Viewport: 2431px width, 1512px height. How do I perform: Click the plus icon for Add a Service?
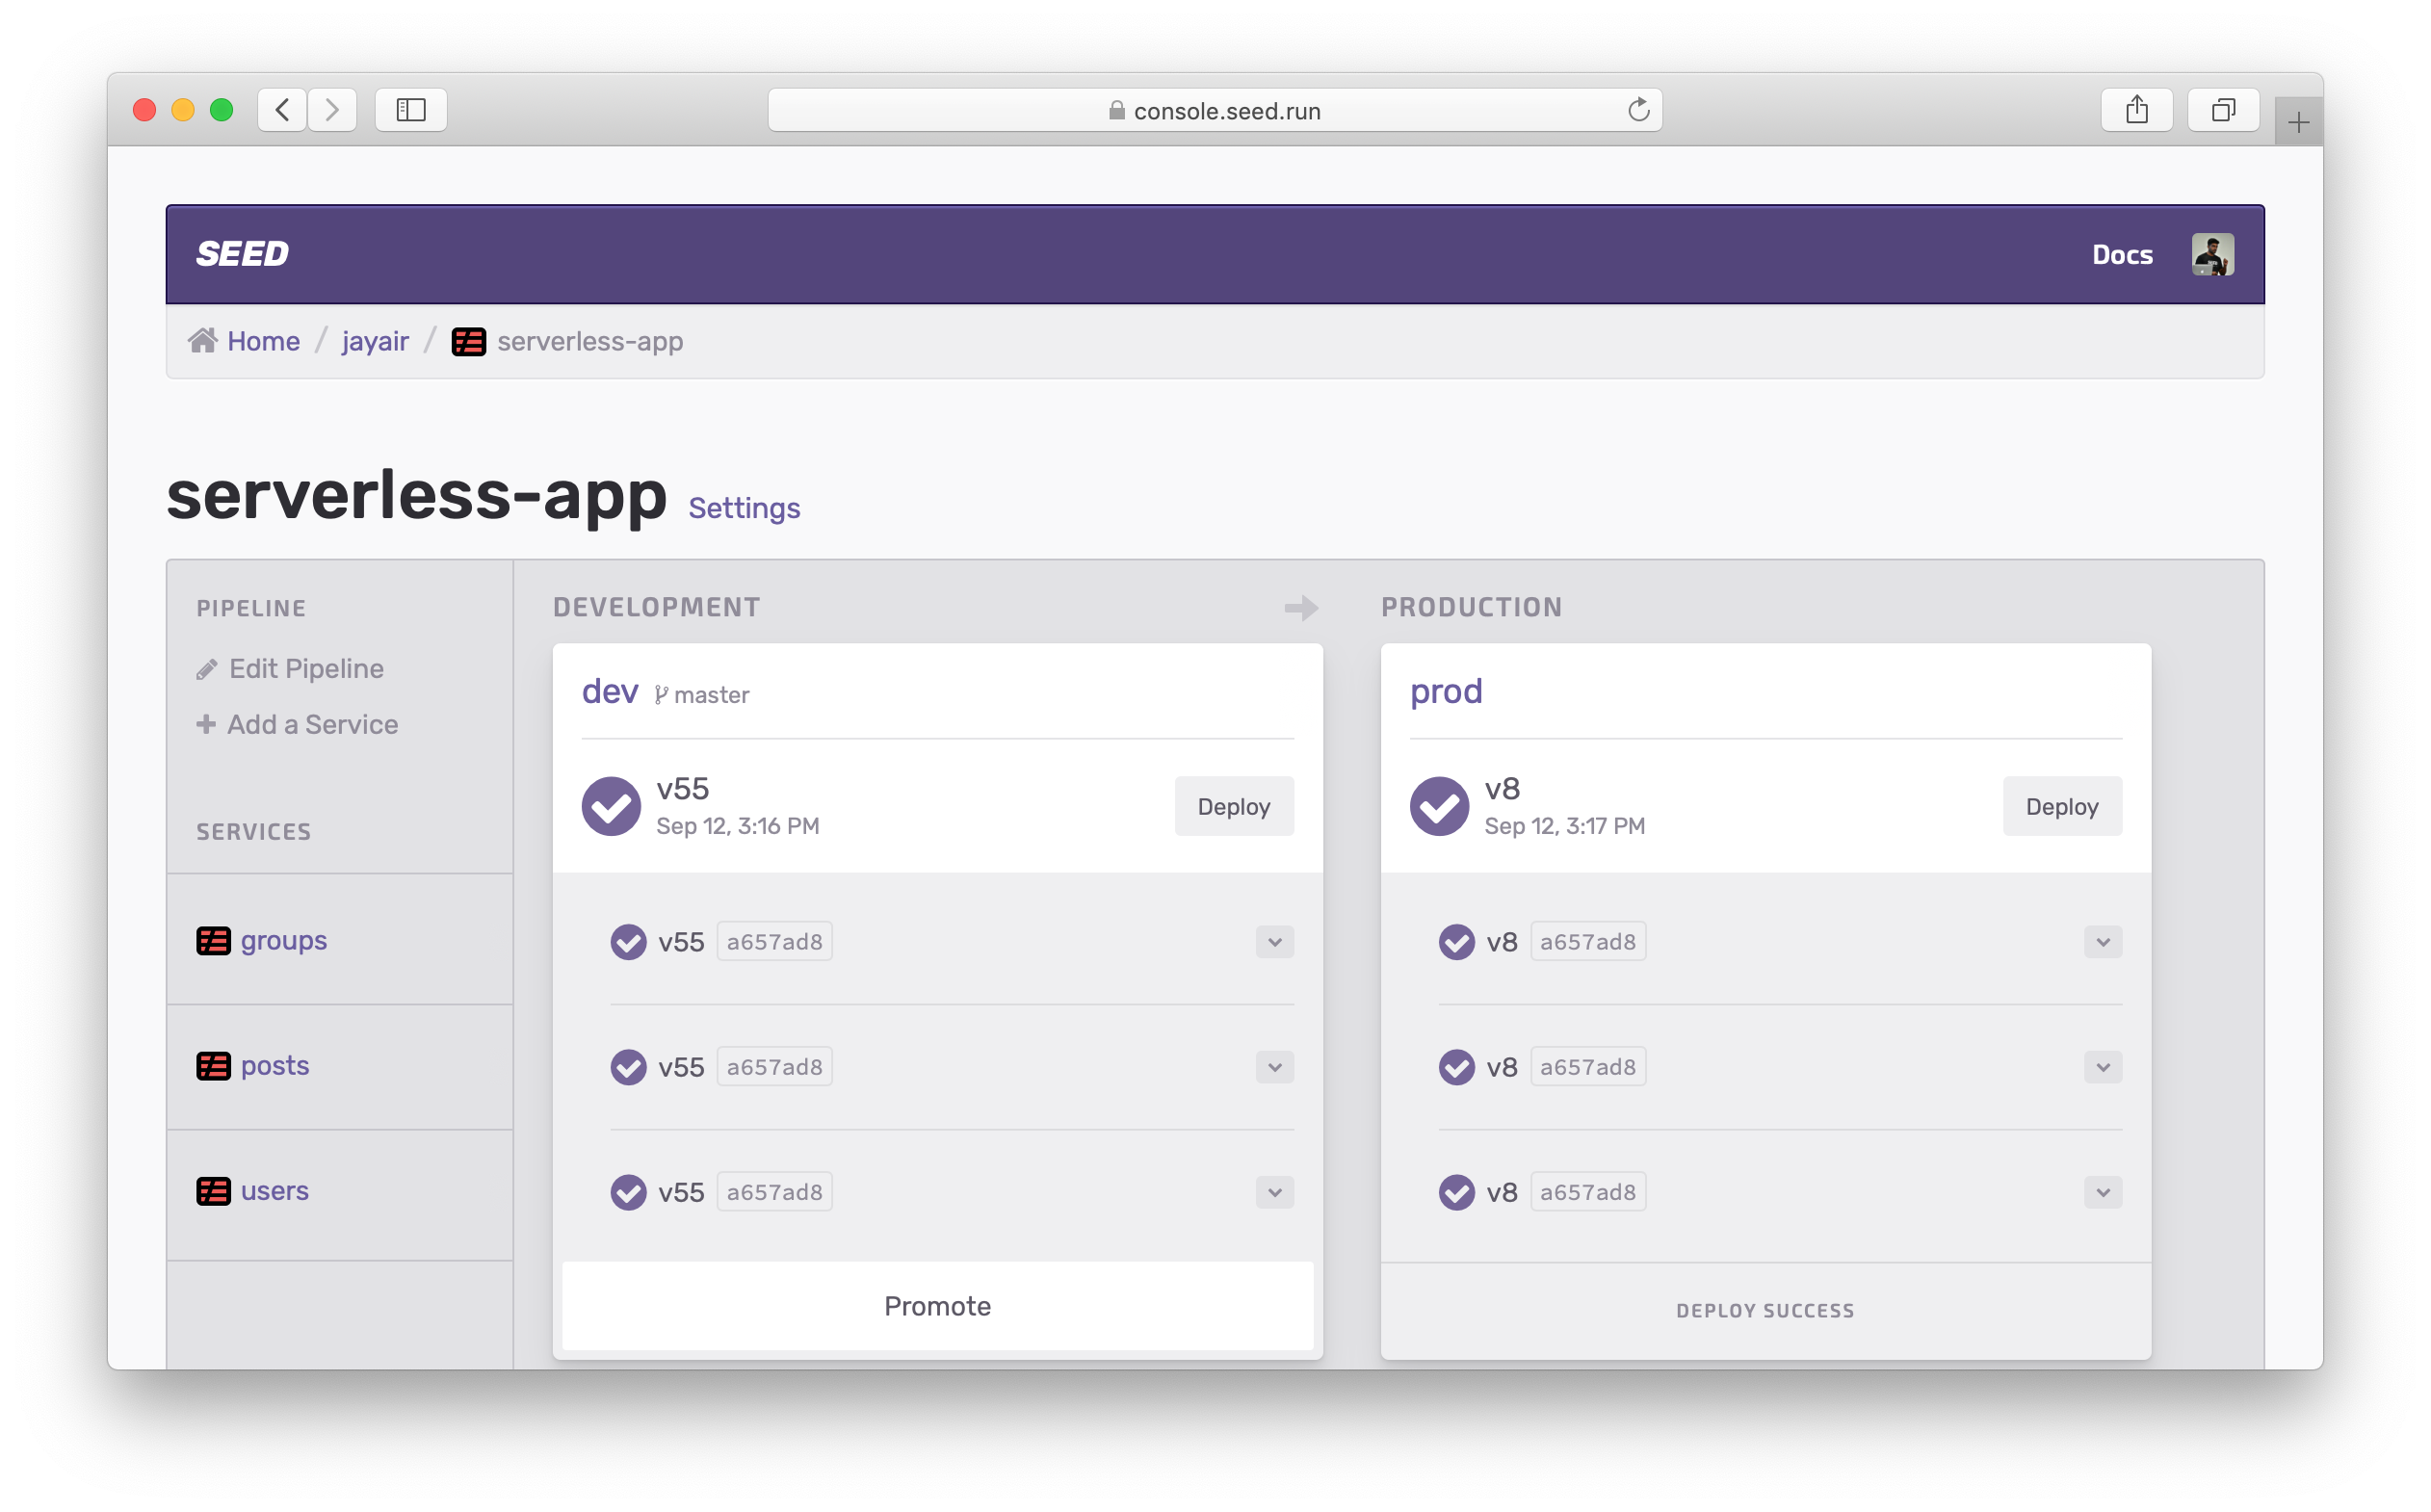point(206,724)
